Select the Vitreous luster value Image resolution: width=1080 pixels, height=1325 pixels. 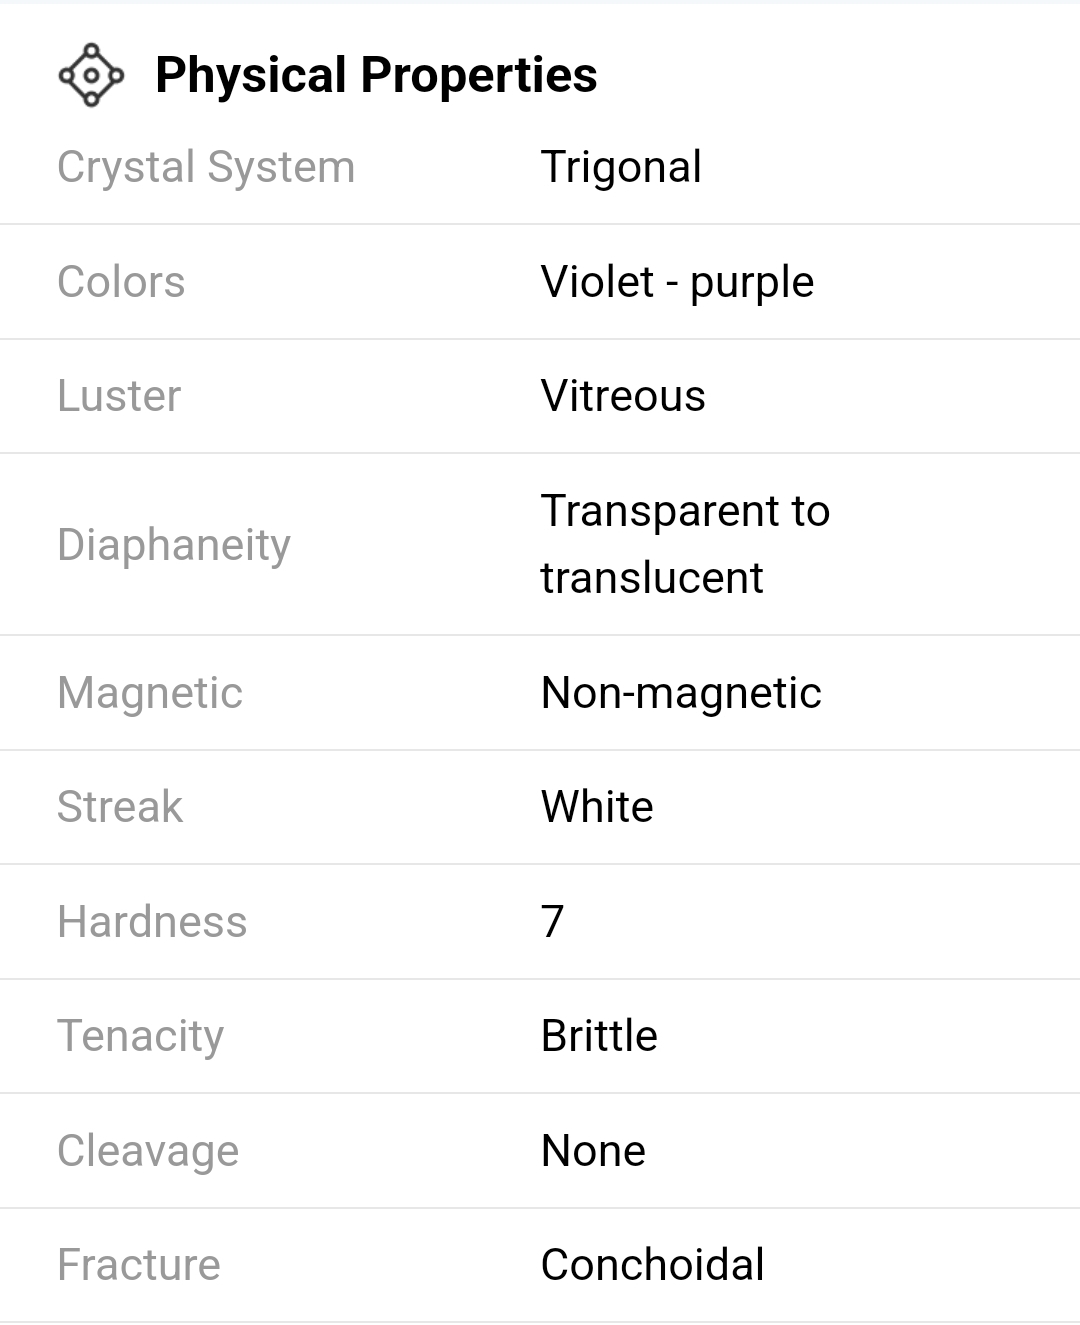(623, 396)
